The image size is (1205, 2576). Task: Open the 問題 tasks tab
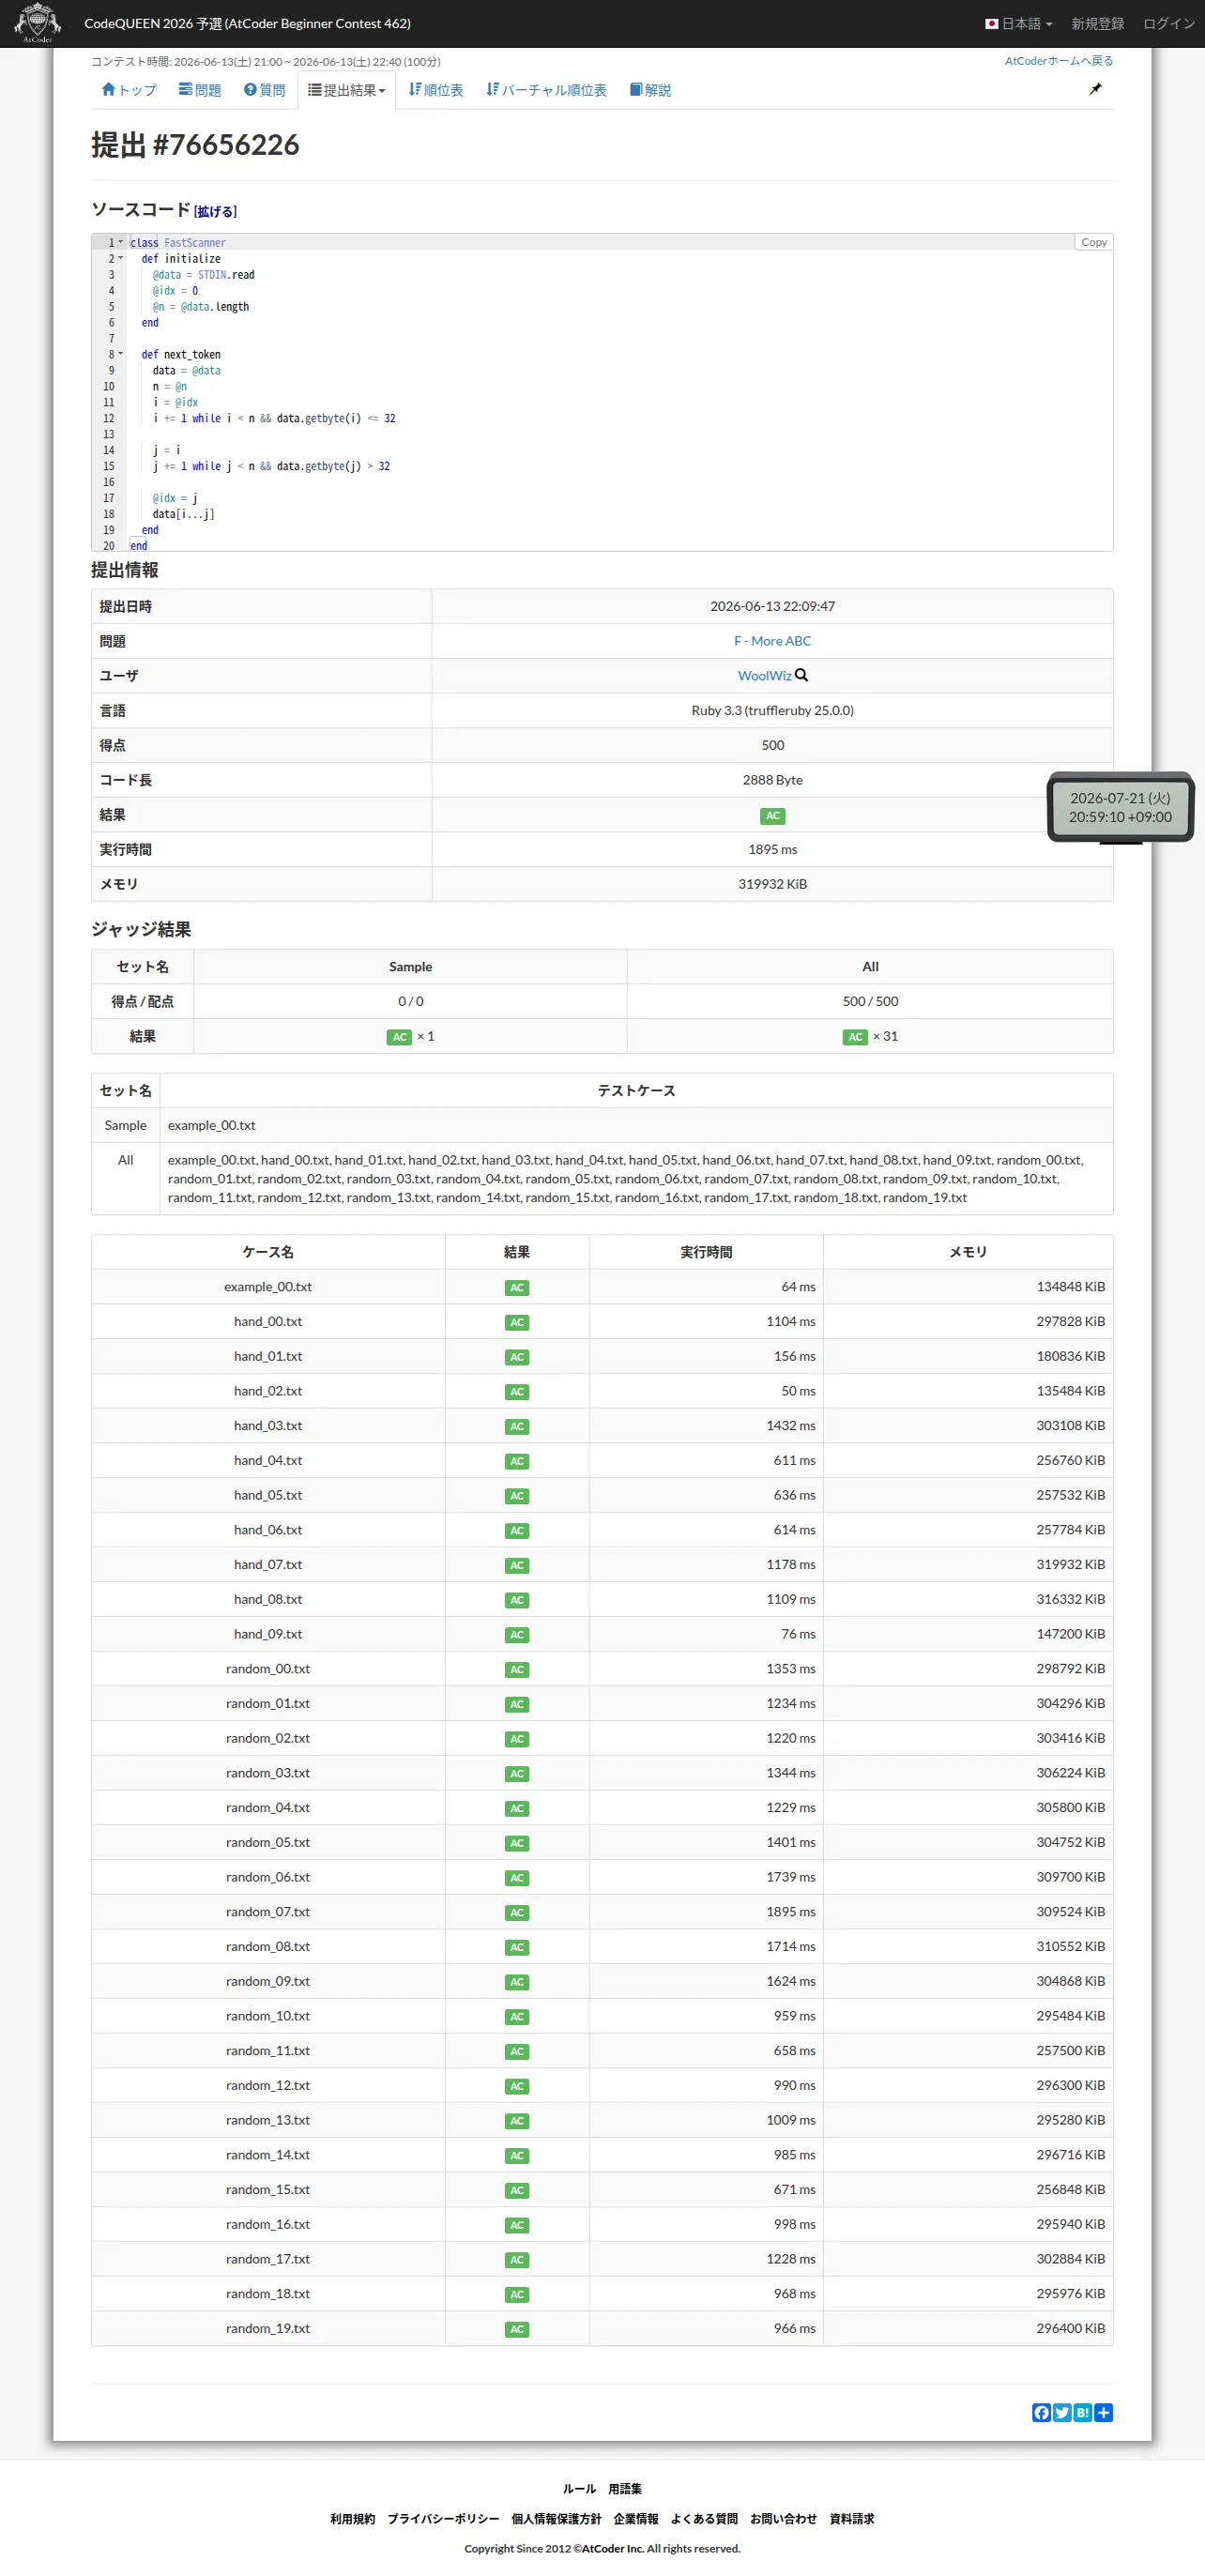click(x=199, y=90)
